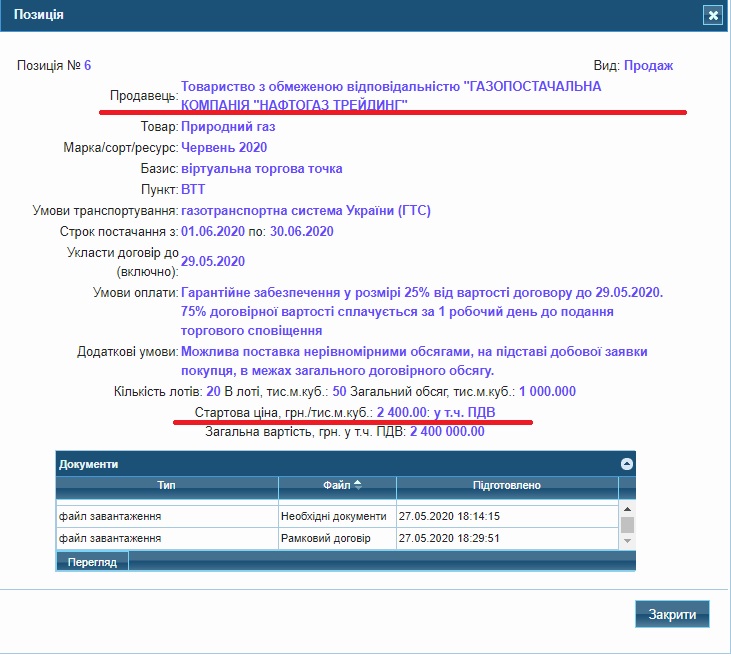Image resolution: width=731 pixels, height=657 pixels.
Task: Click the Підготовлено column header
Action: [x=507, y=485]
